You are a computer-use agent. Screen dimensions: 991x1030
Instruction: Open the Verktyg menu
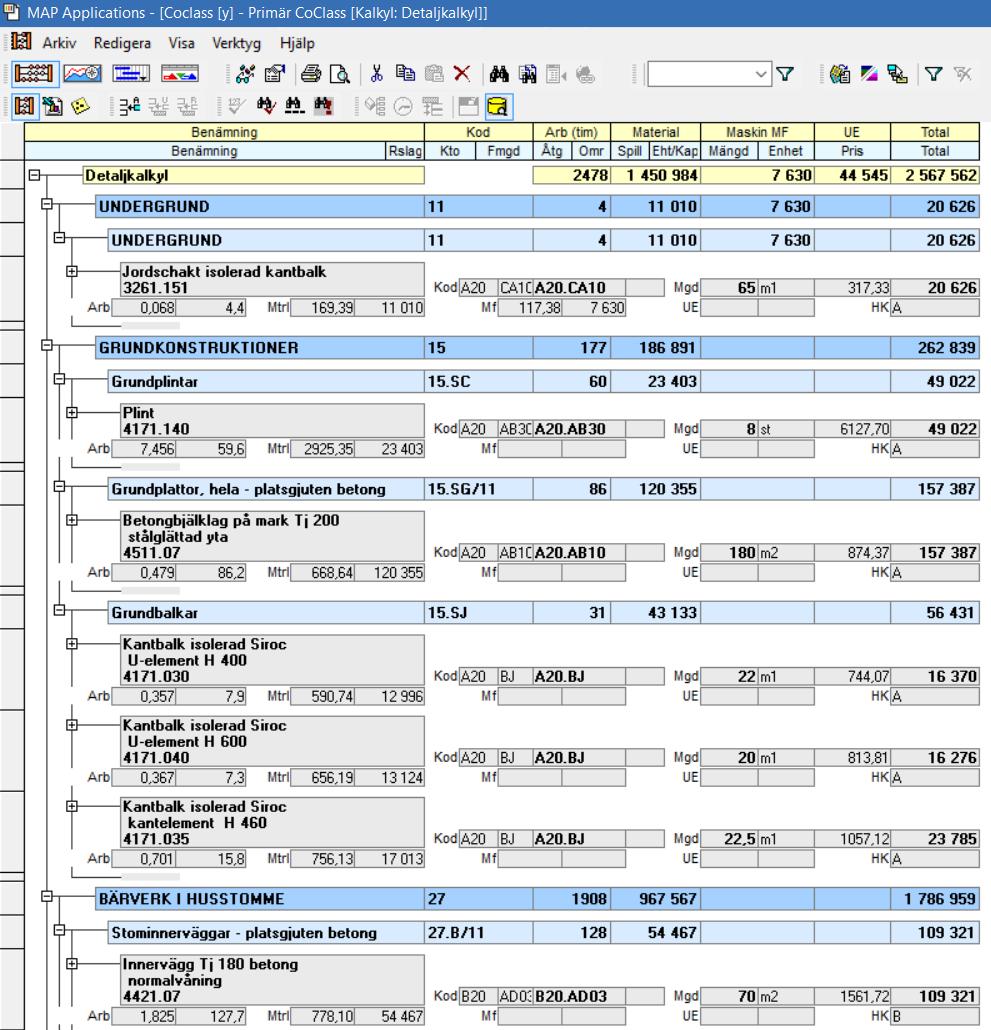(x=236, y=43)
